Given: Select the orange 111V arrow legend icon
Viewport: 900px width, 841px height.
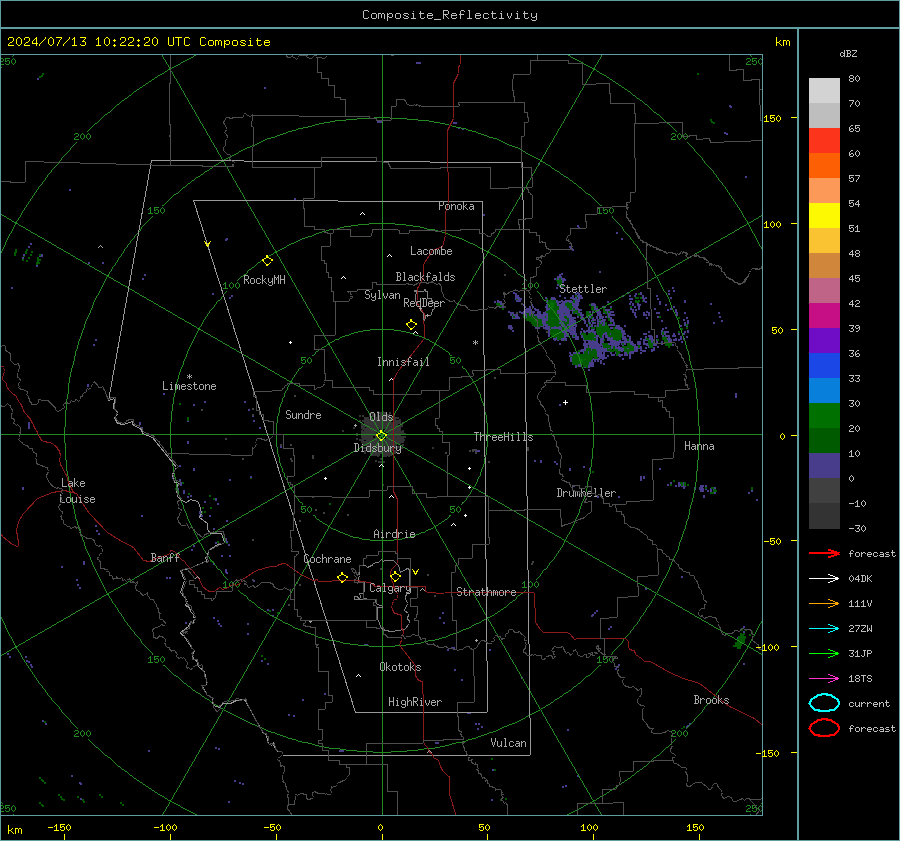Looking at the screenshot, I should pos(824,603).
